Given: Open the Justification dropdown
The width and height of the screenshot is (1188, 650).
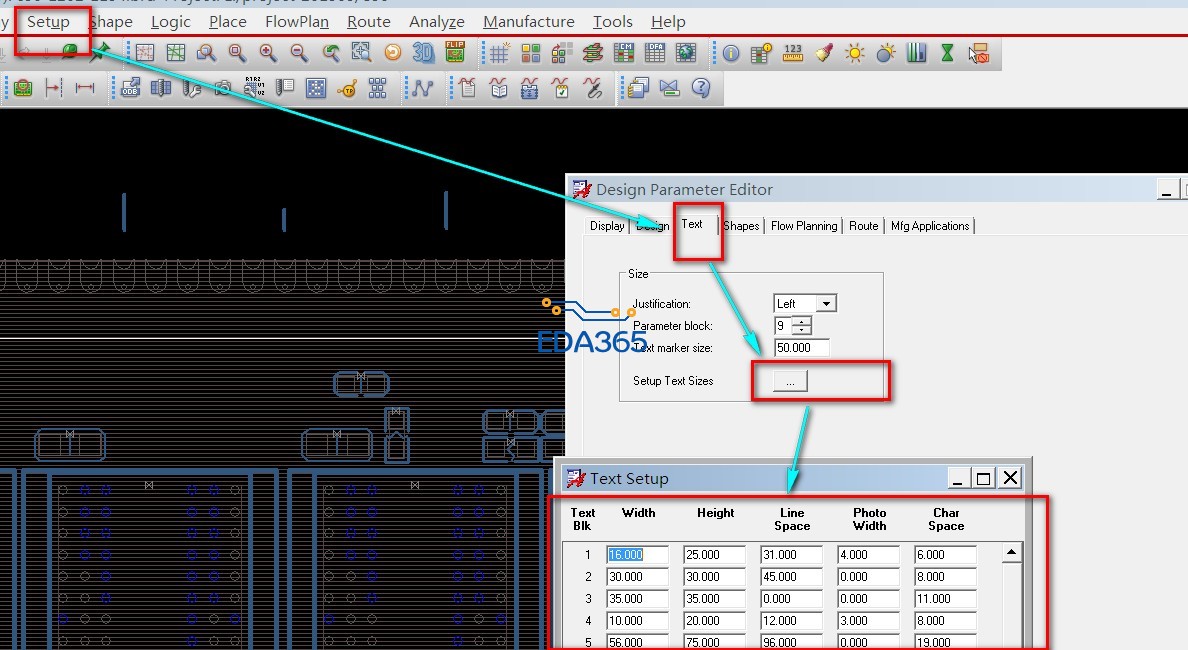Looking at the screenshot, I should click(826, 303).
